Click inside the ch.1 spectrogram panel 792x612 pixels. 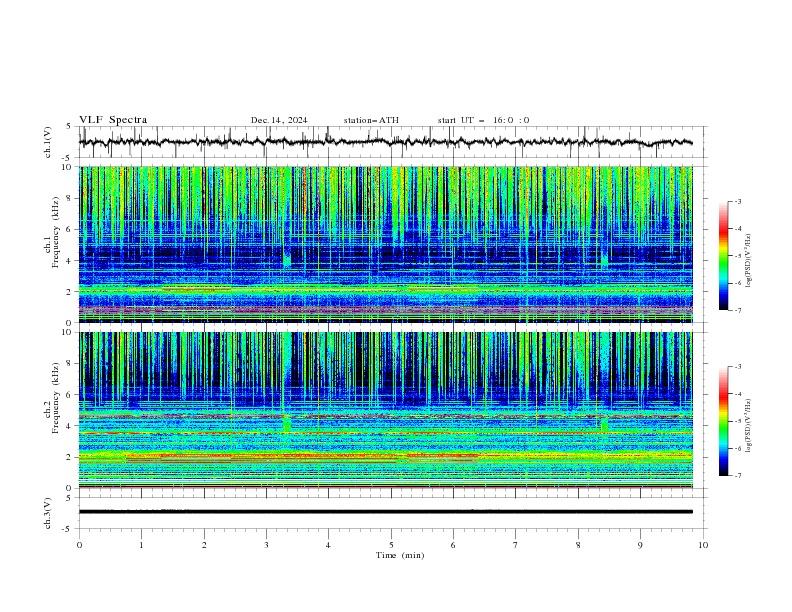click(386, 244)
